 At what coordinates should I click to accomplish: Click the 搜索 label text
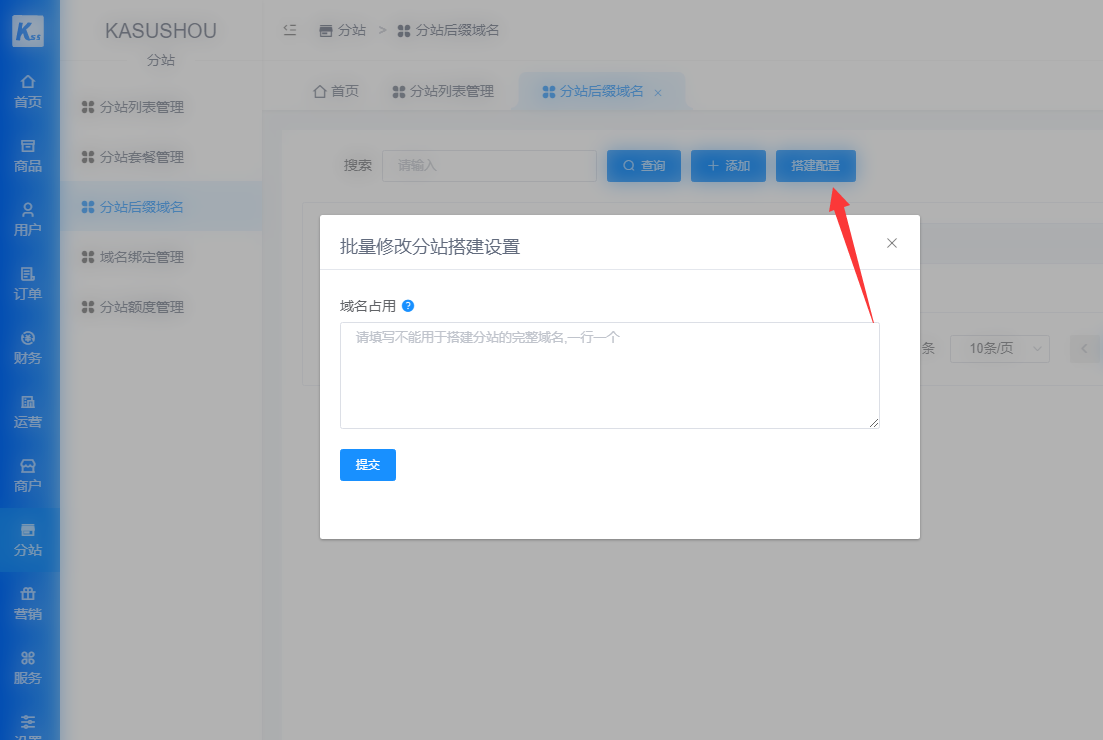[x=357, y=166]
